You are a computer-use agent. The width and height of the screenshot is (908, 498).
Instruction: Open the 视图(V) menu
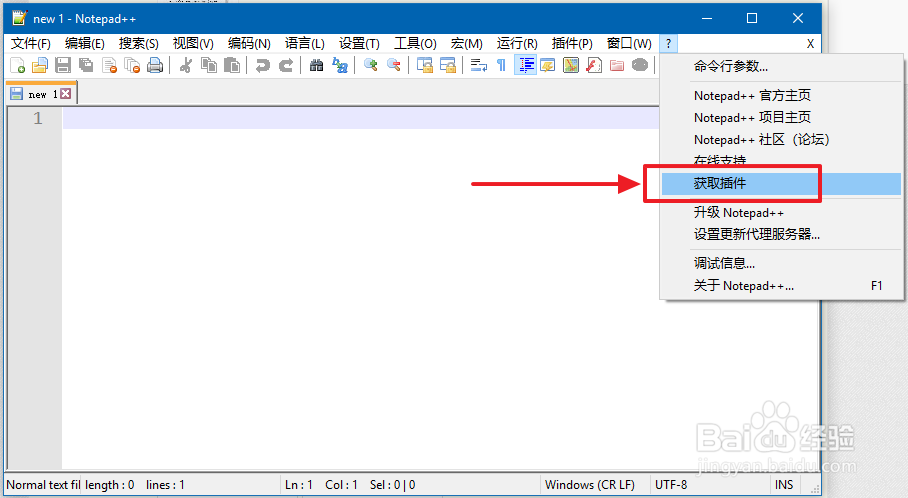pos(193,43)
